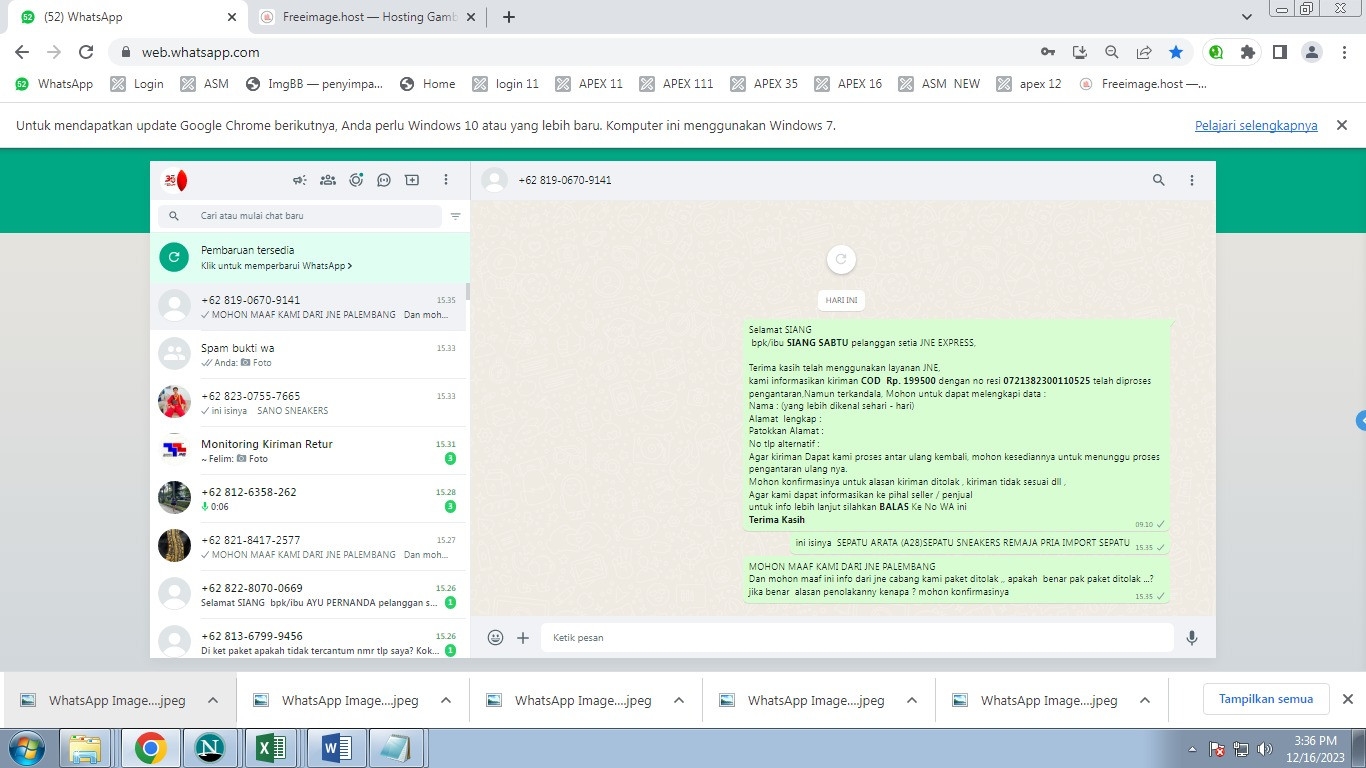Click the 'Pelajari selengkapnya' link
Image resolution: width=1366 pixels, height=768 pixels.
(1256, 126)
